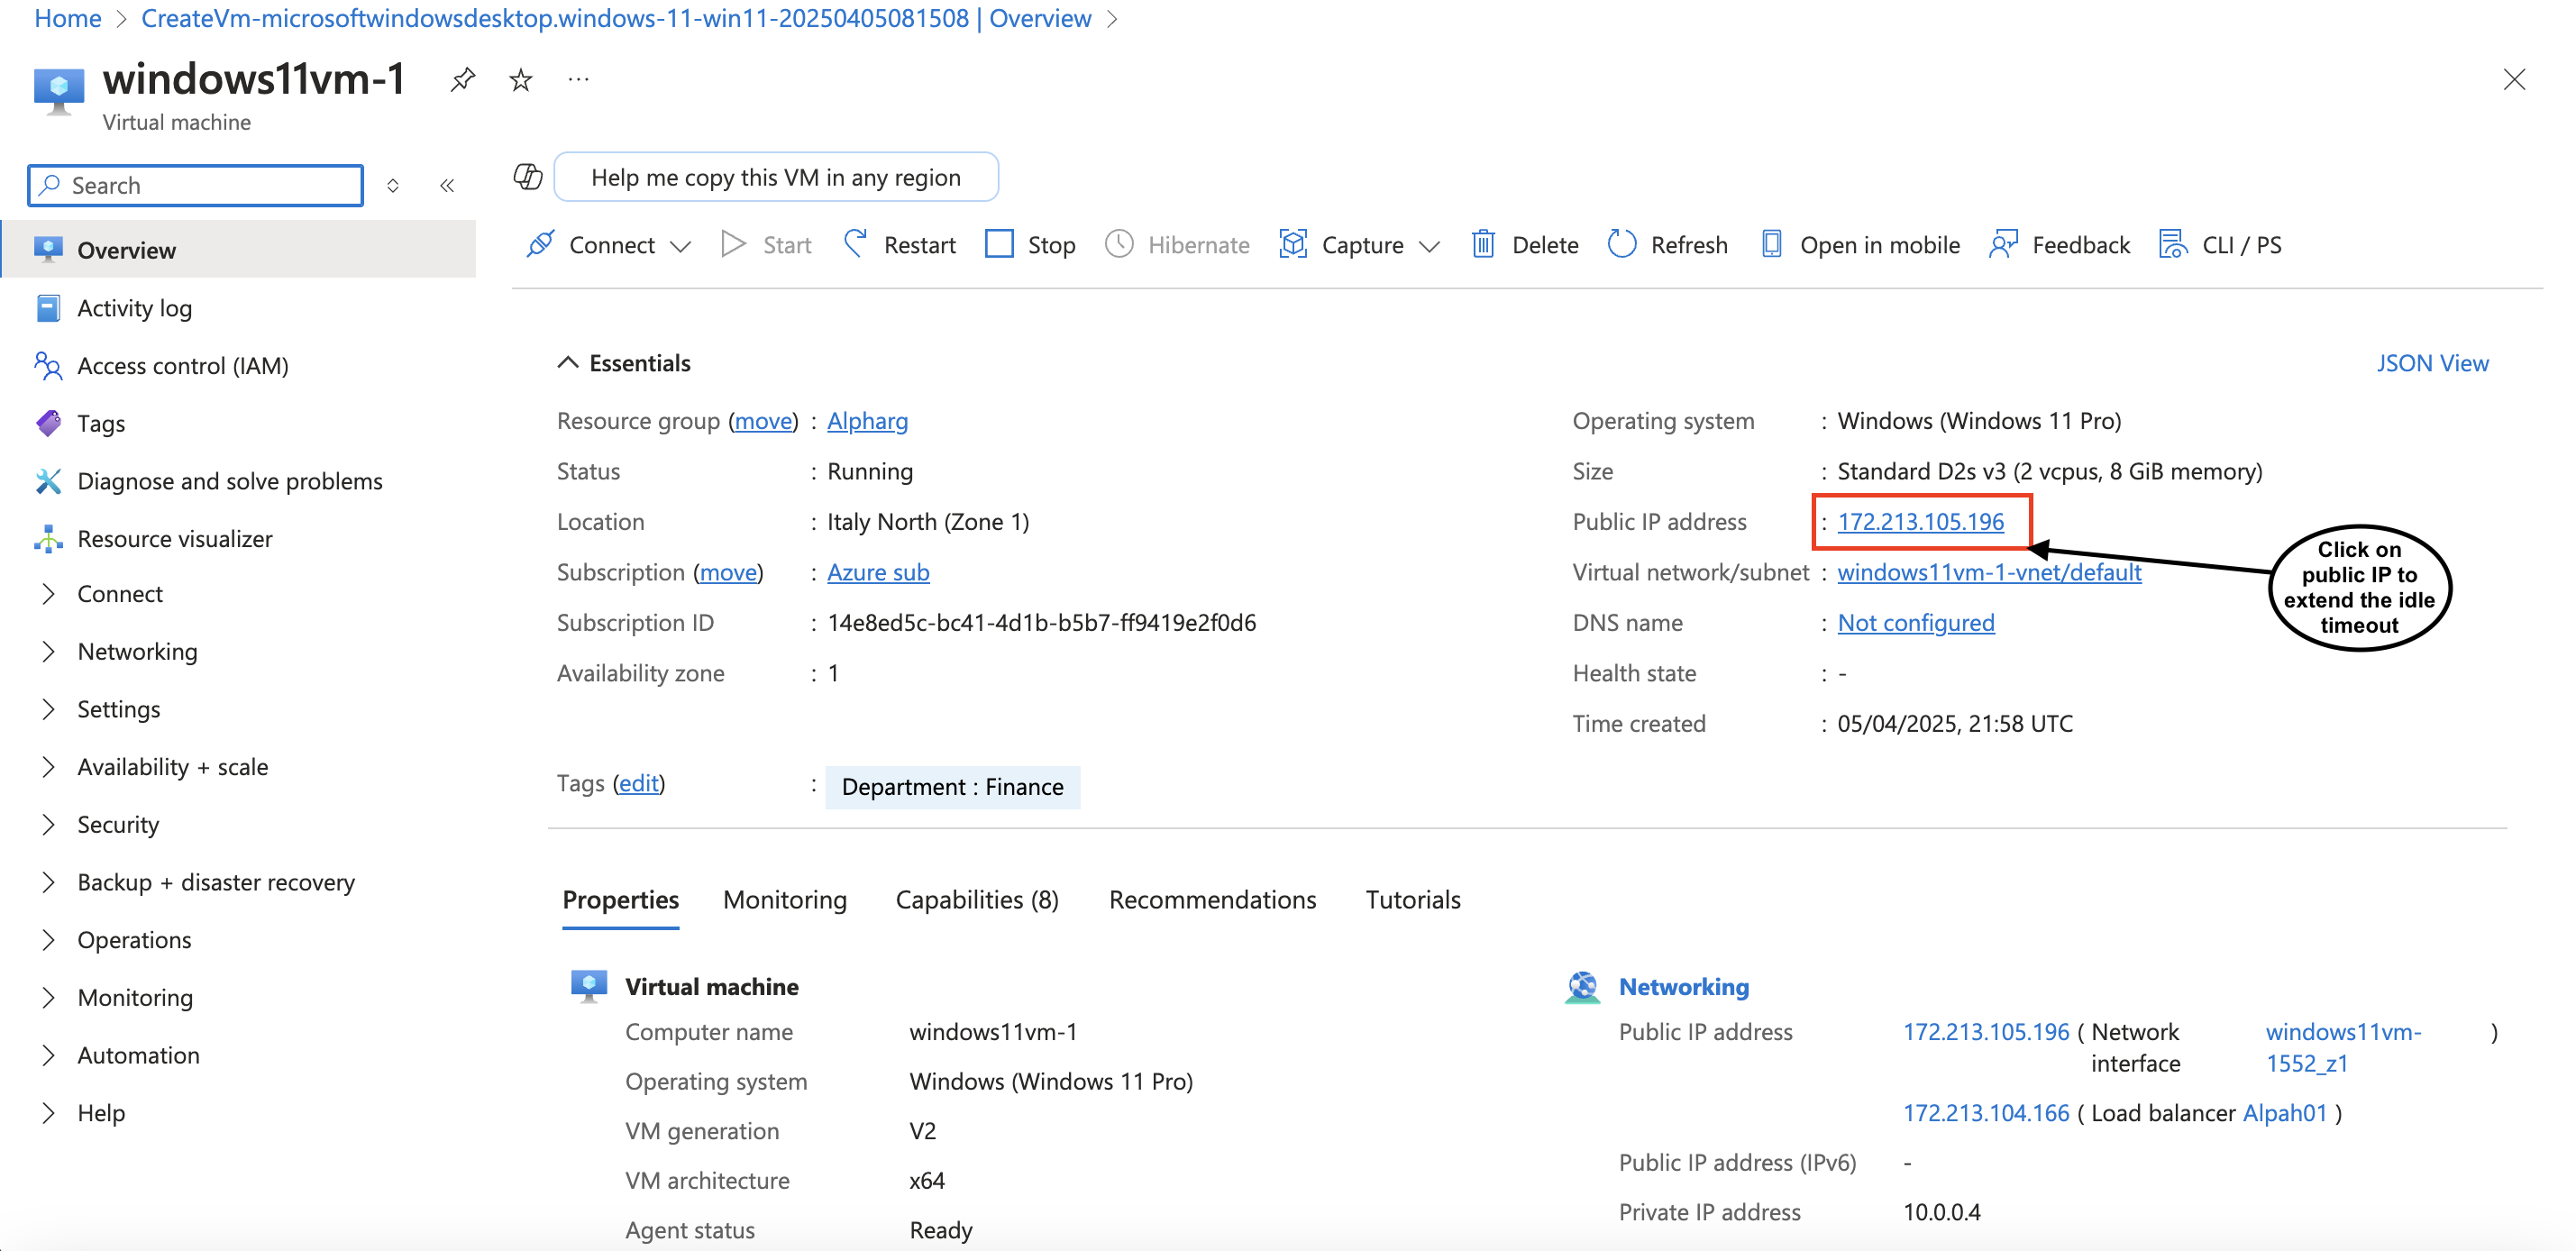The image size is (2576, 1251).
Task: Expand the Networking group in sidebar
Action: pos(48,652)
